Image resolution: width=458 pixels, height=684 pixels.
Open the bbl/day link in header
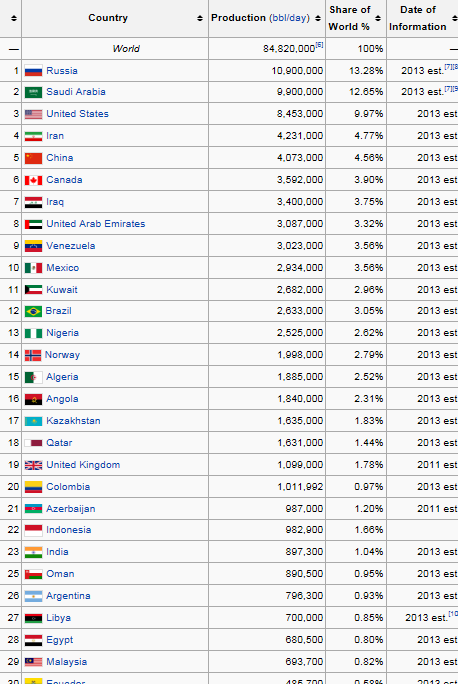[x=289, y=18]
